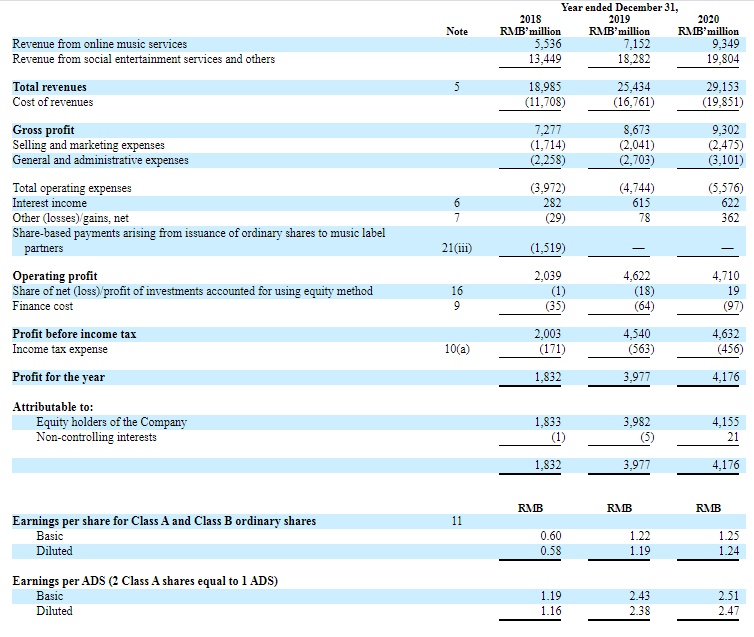The image size is (754, 637).
Task: Click the 2020 other gains value 362
Action: (730, 218)
